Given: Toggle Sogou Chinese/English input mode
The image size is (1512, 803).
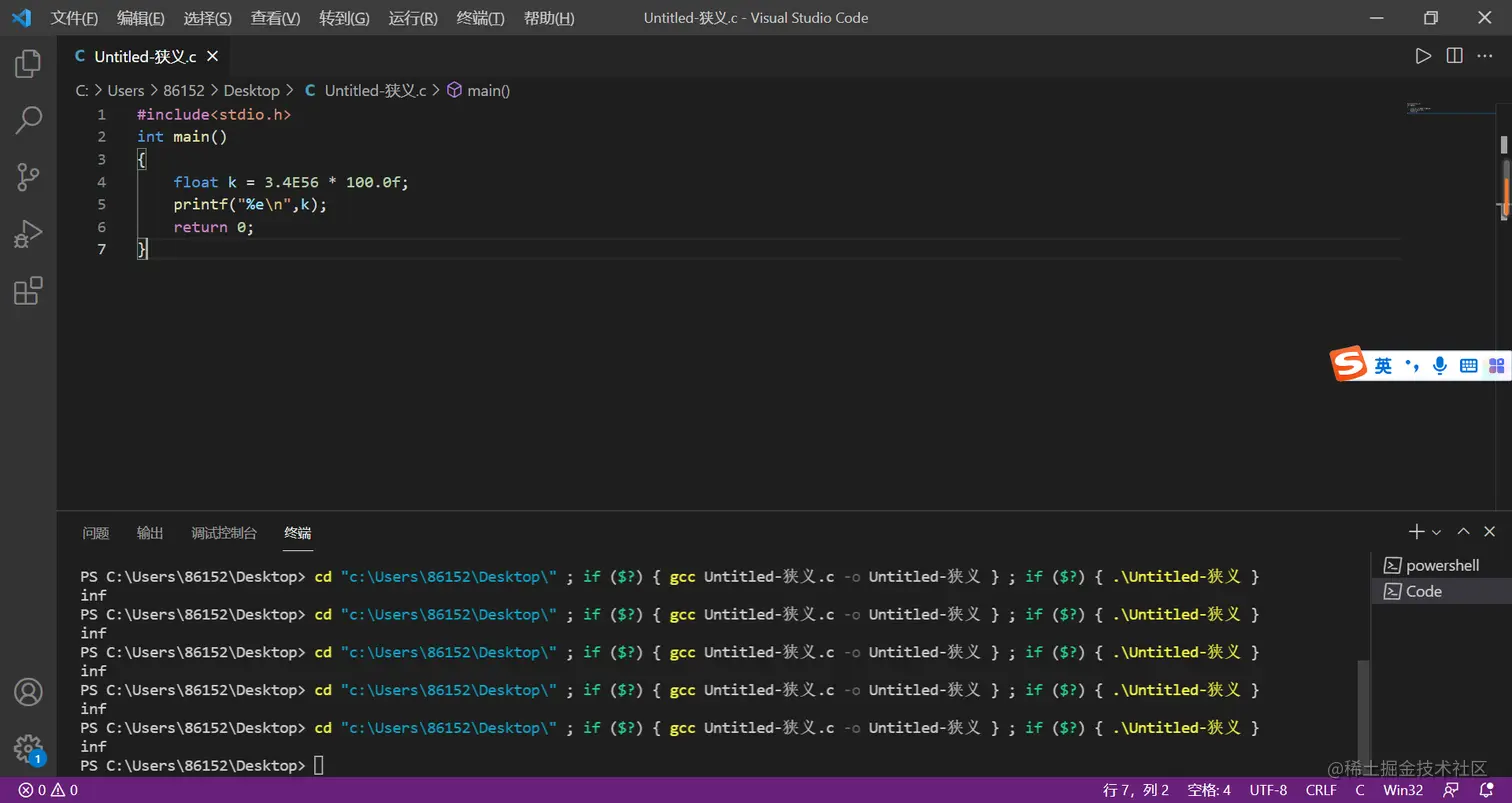Looking at the screenshot, I should tap(1383, 366).
